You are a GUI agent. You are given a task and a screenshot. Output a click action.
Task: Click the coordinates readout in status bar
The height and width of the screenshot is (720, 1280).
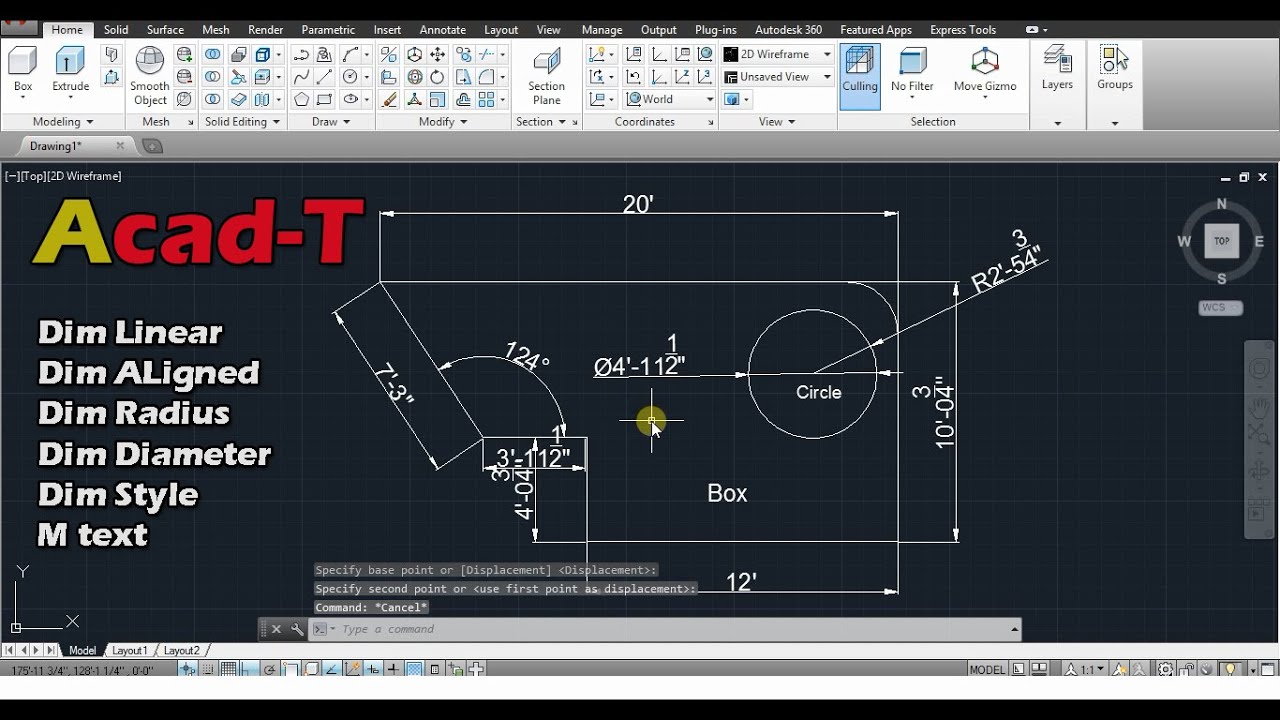coord(82,670)
